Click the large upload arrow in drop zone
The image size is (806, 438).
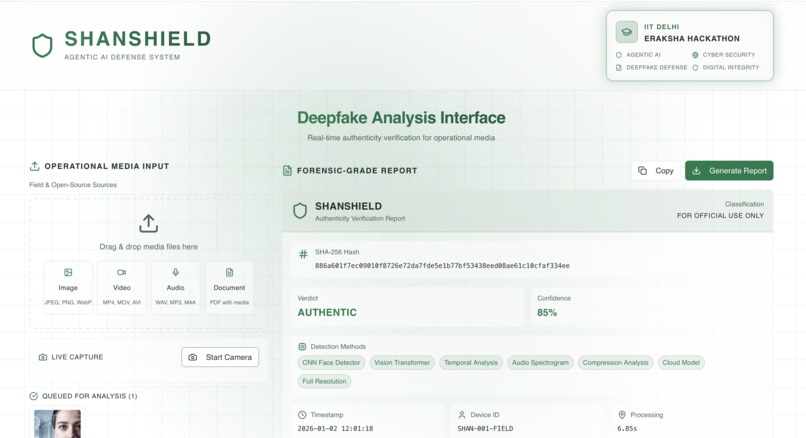pyautogui.click(x=149, y=224)
